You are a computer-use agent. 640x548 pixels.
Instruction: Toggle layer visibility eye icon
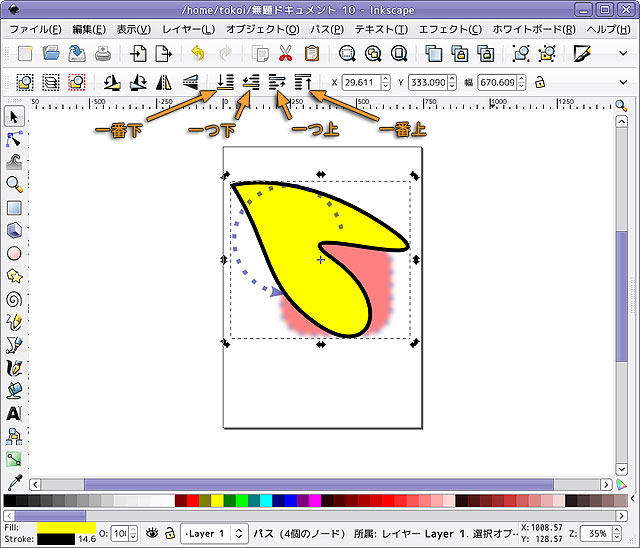coord(152,533)
